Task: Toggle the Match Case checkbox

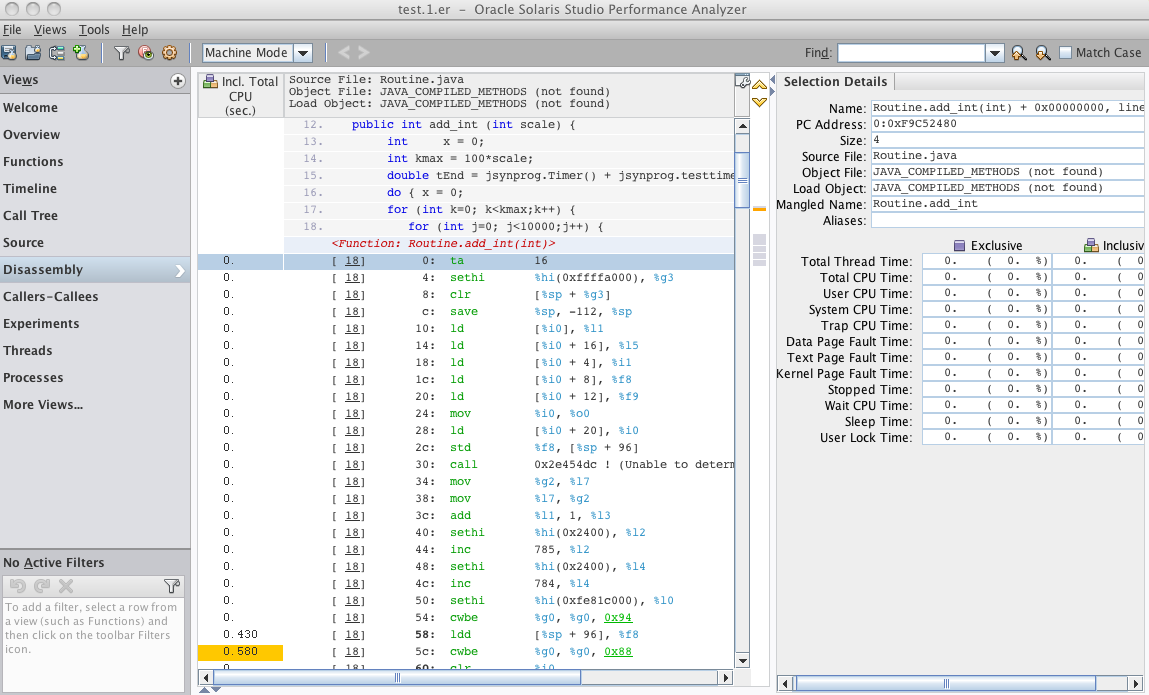Action: (x=1065, y=53)
